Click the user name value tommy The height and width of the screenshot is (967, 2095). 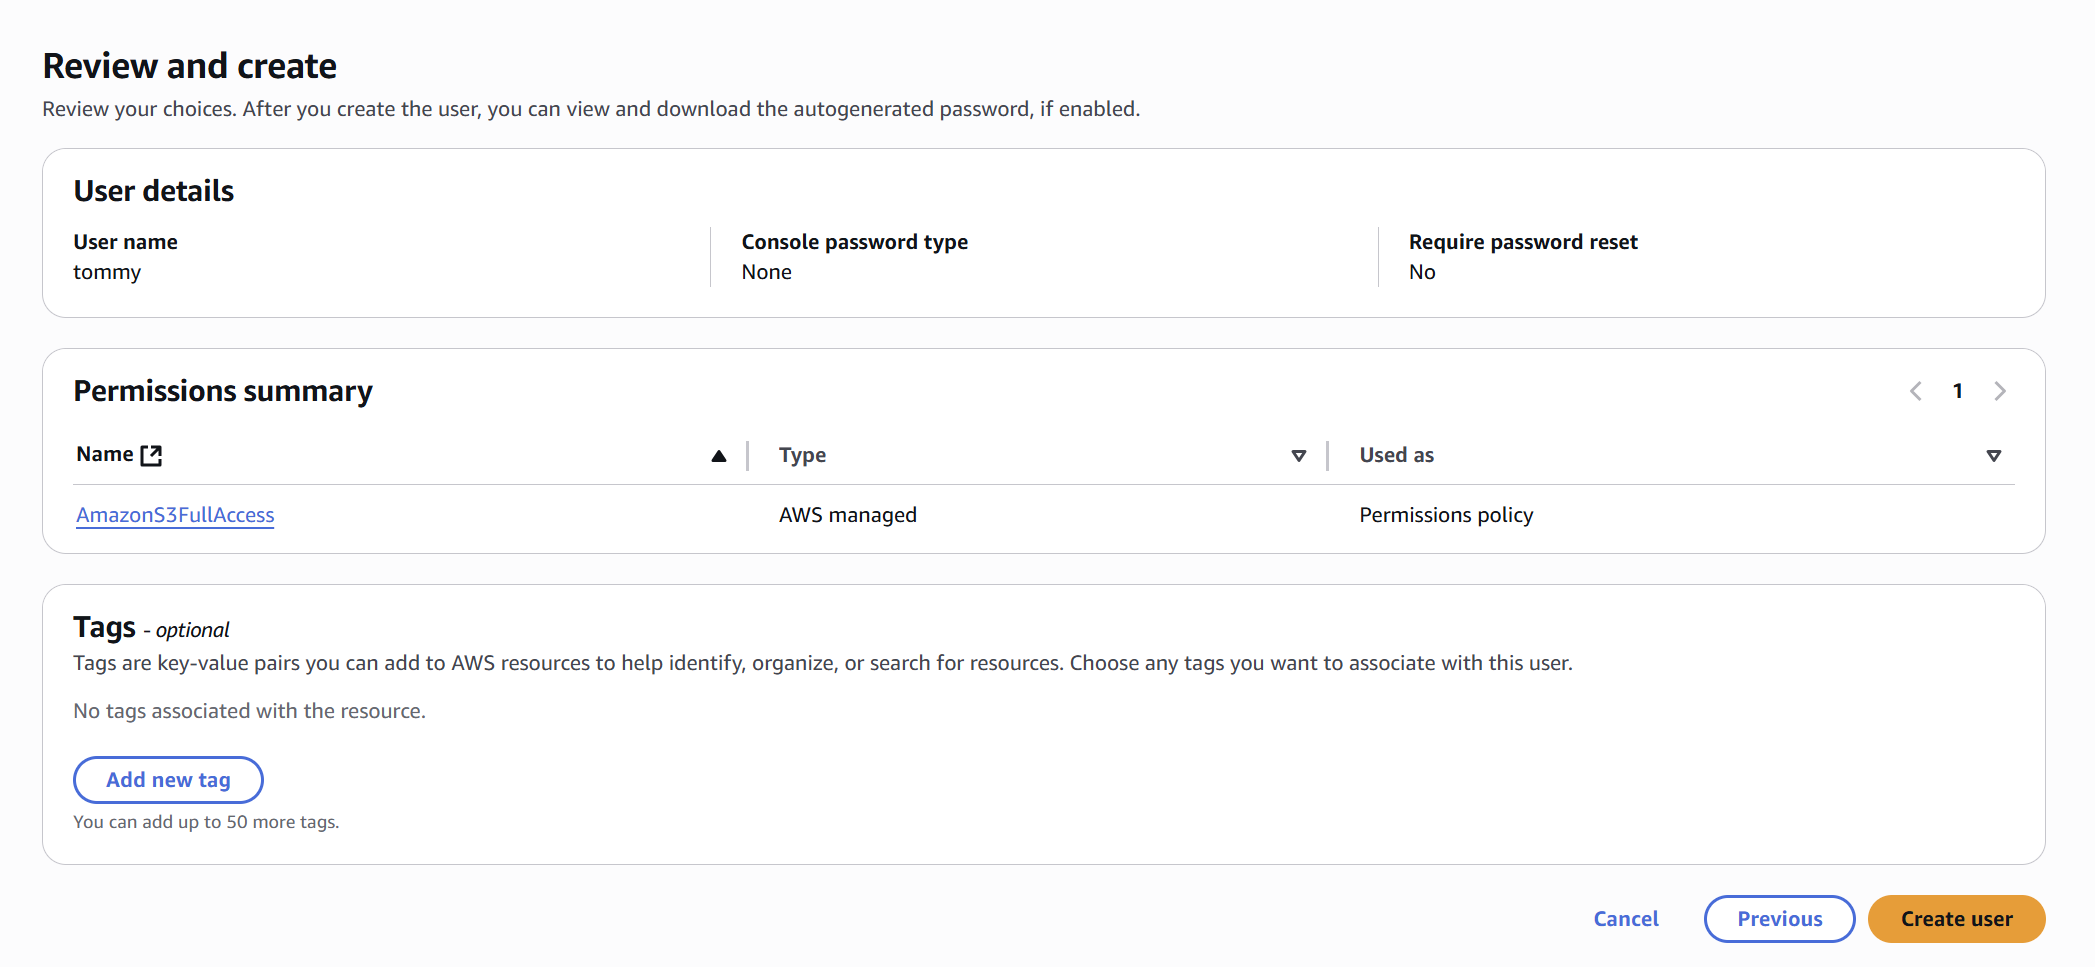107,272
